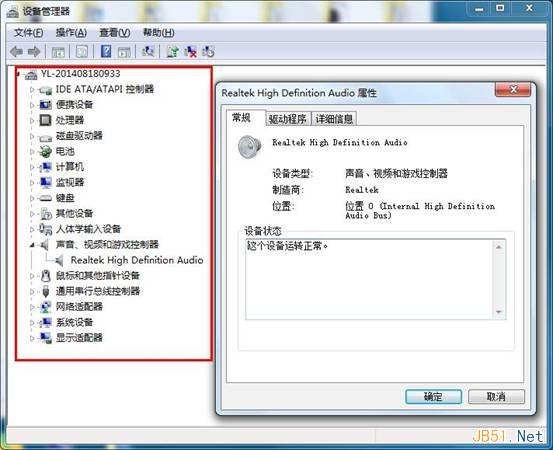Click the Back arrow toolbar icon

click(16, 52)
